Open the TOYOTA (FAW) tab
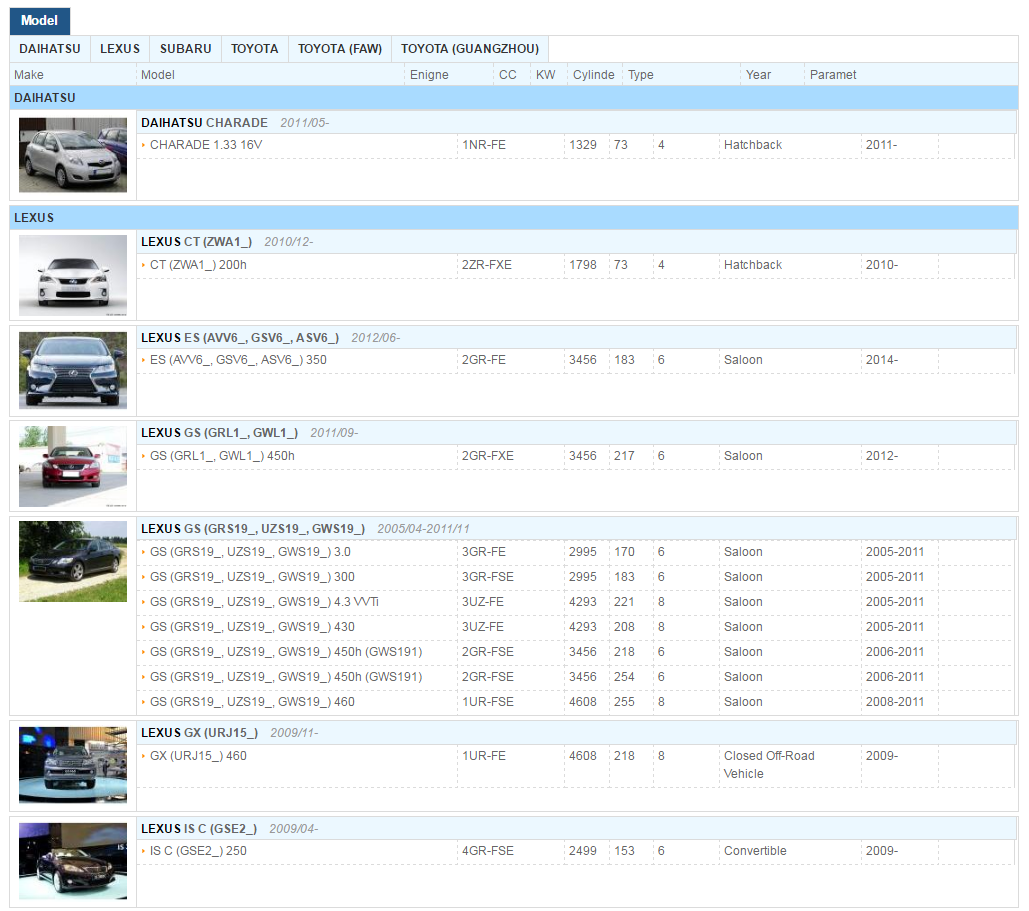 tap(340, 49)
